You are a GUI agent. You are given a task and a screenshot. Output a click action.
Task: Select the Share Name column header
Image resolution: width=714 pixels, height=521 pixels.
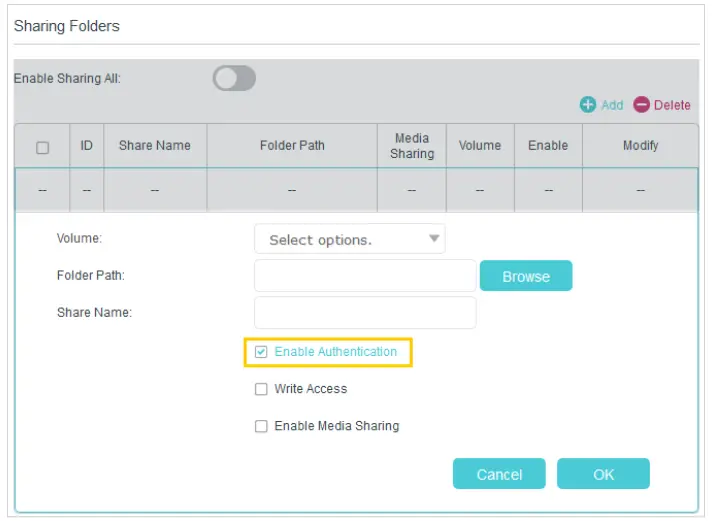click(155, 146)
